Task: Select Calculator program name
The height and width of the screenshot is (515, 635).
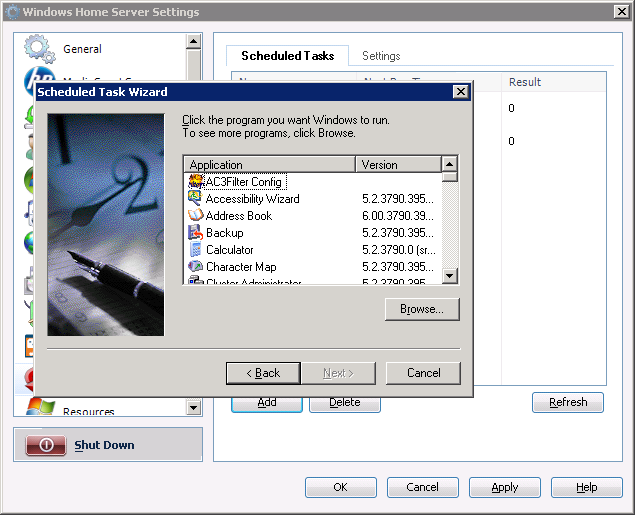Action: point(230,250)
